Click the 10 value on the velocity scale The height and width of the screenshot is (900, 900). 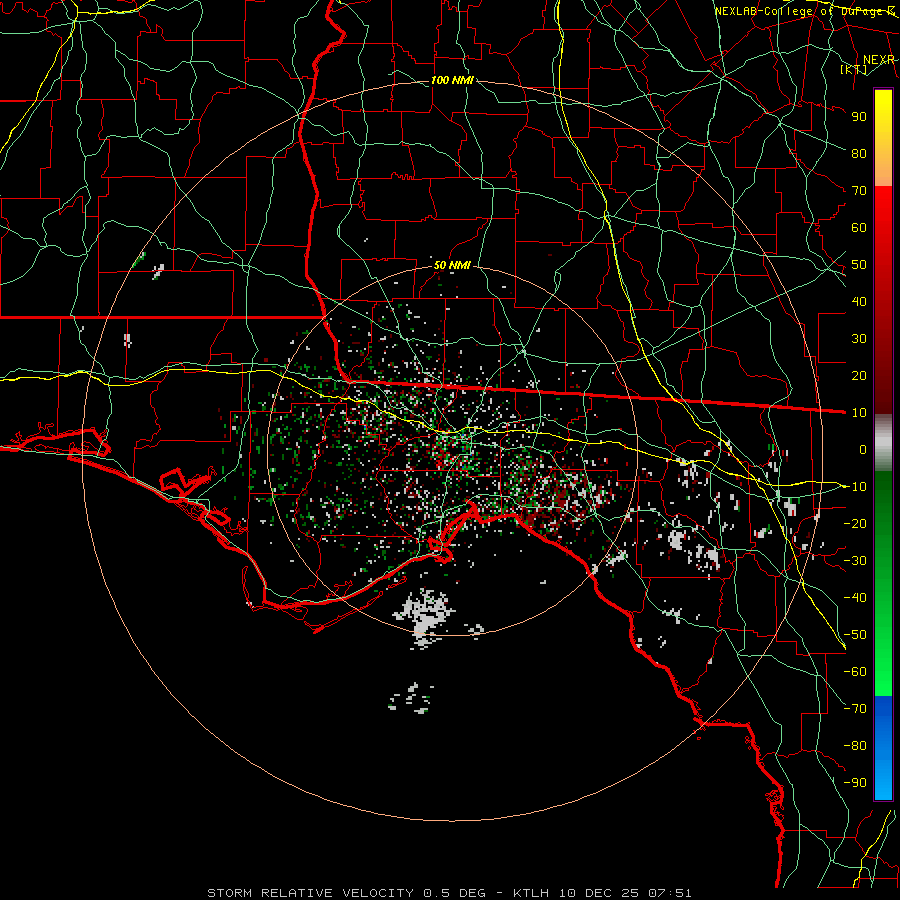pyautogui.click(x=859, y=413)
